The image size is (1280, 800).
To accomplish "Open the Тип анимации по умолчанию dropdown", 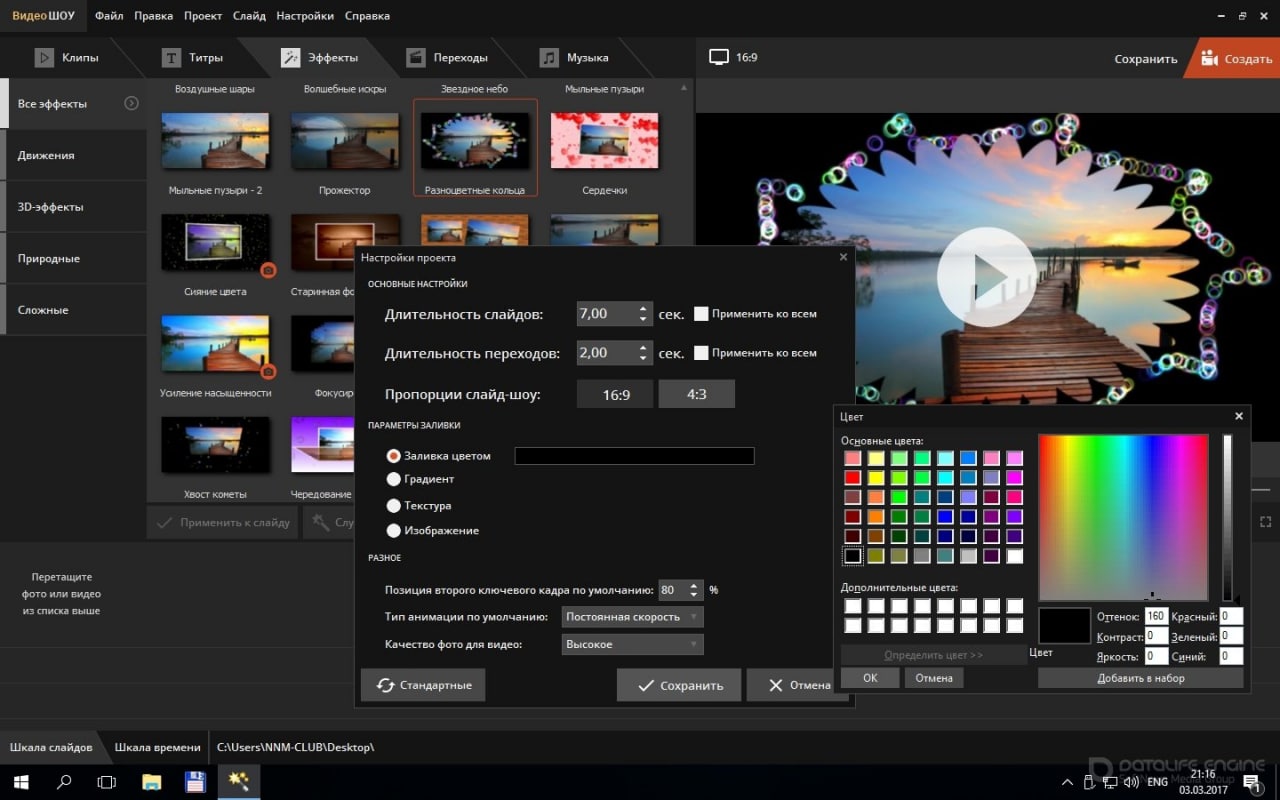I will coord(632,617).
